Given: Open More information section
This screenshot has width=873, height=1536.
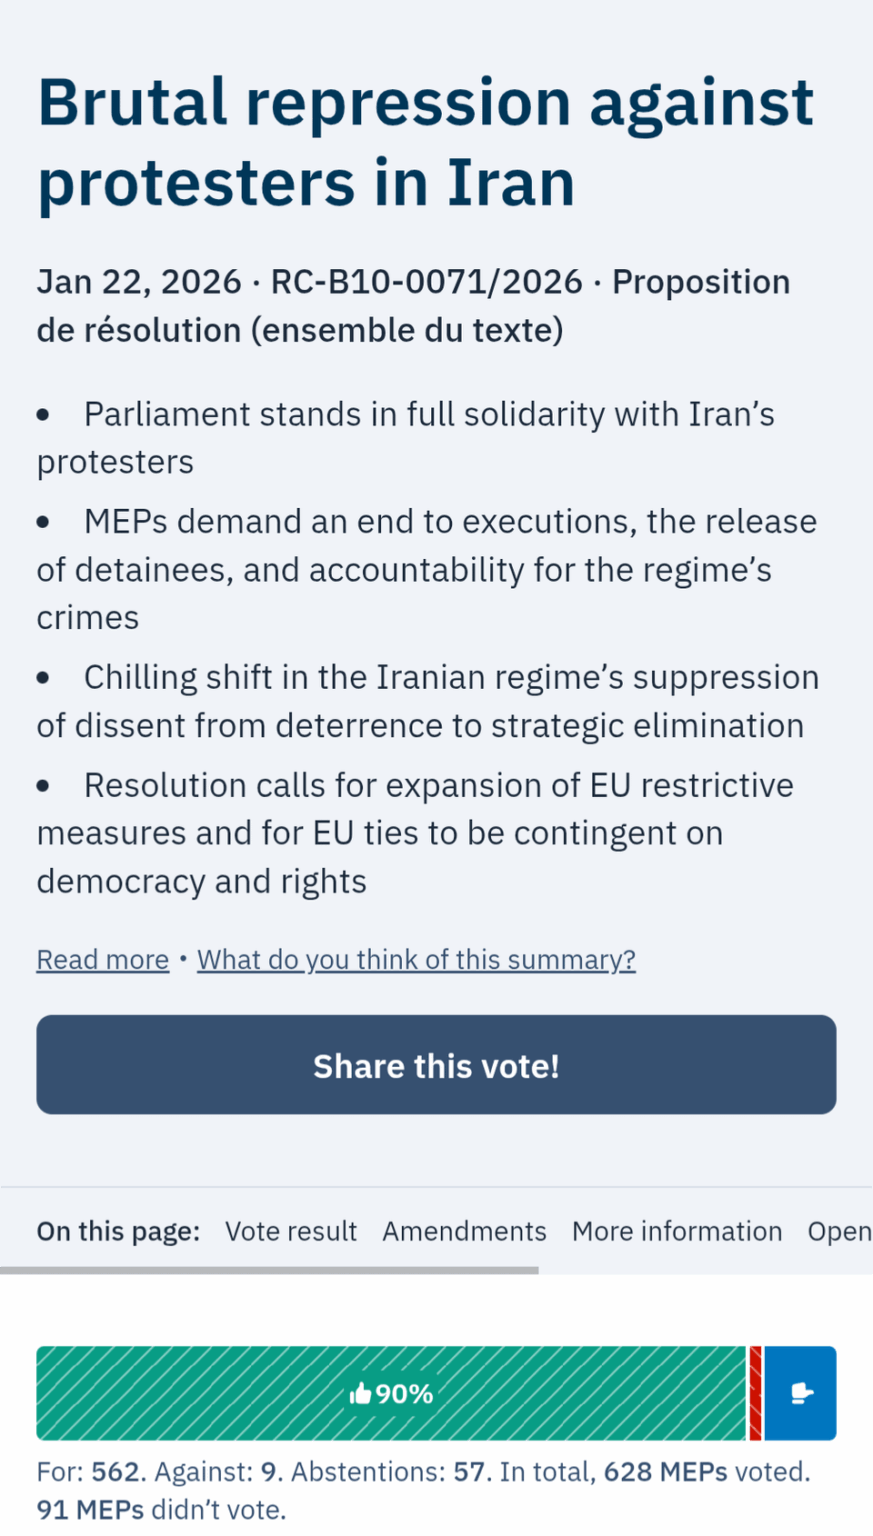Looking at the screenshot, I should [x=677, y=1231].
